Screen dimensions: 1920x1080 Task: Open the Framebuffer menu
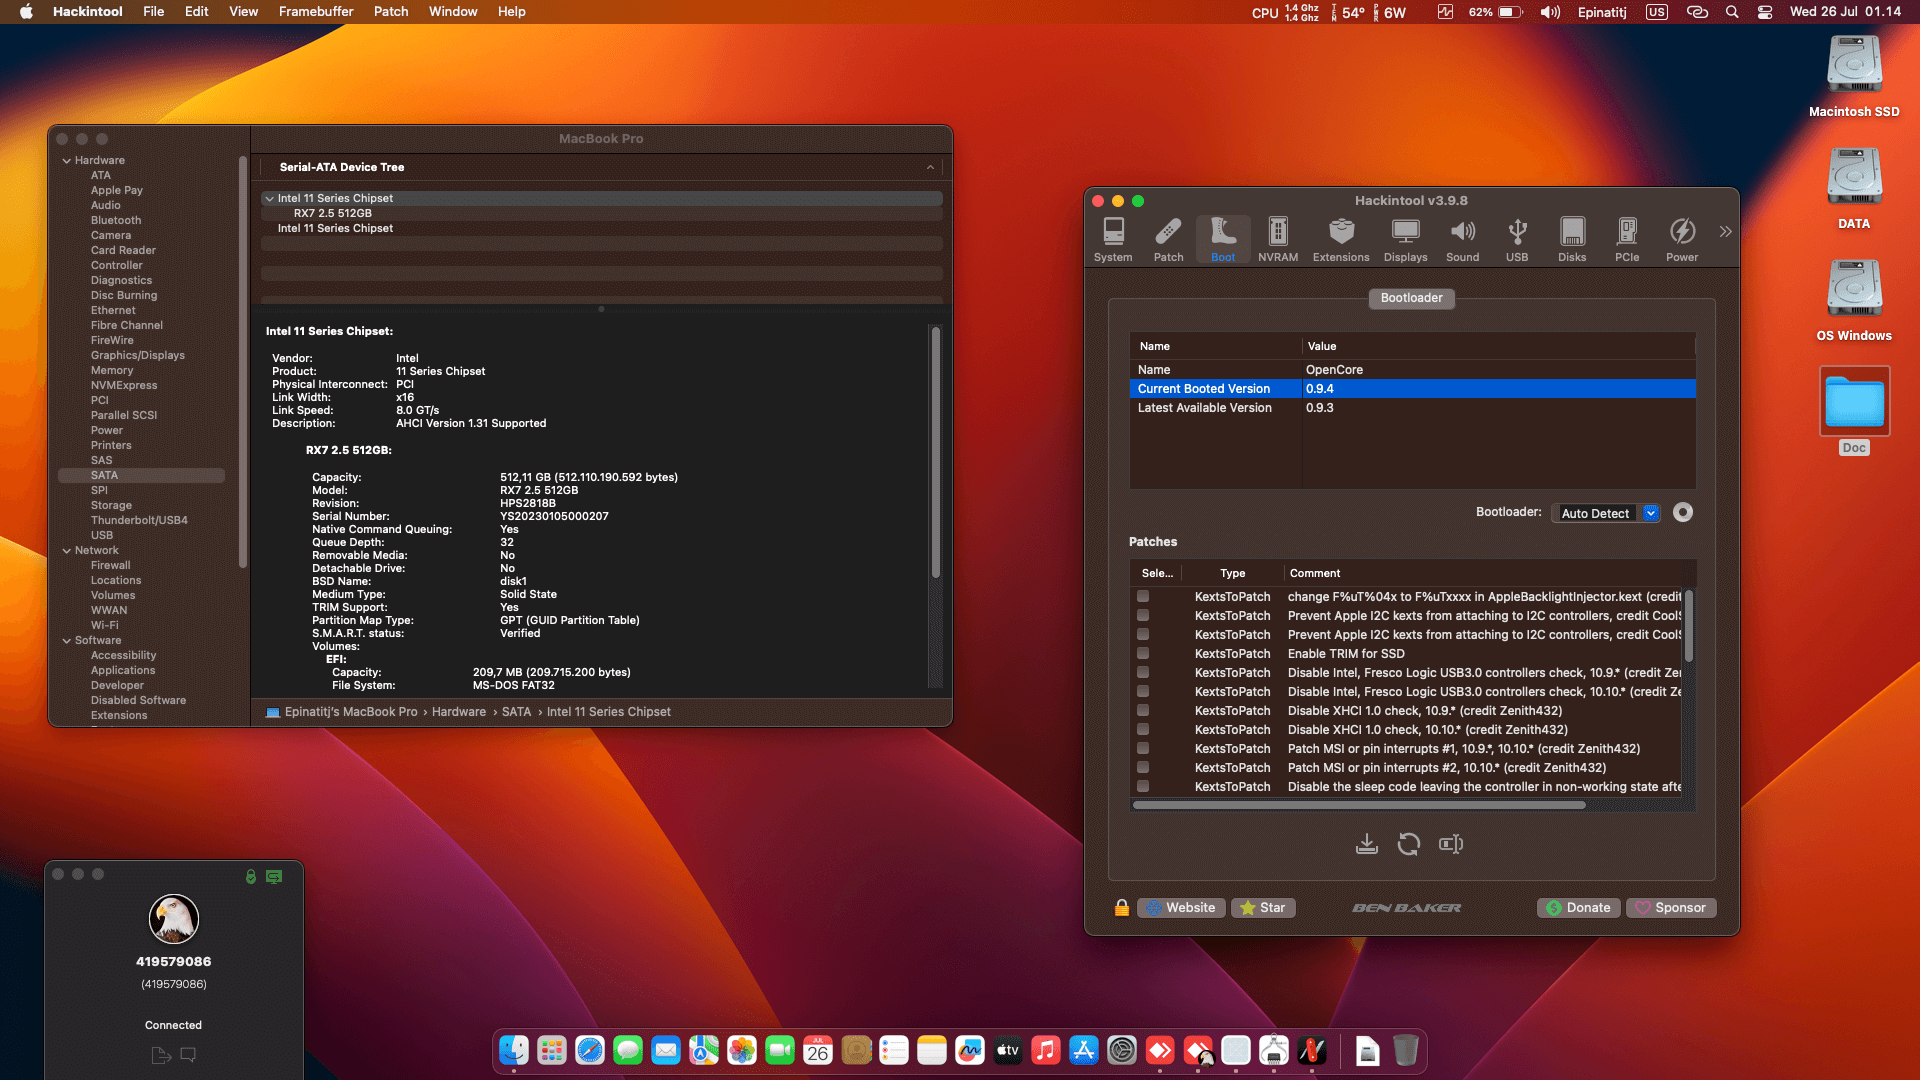[316, 11]
